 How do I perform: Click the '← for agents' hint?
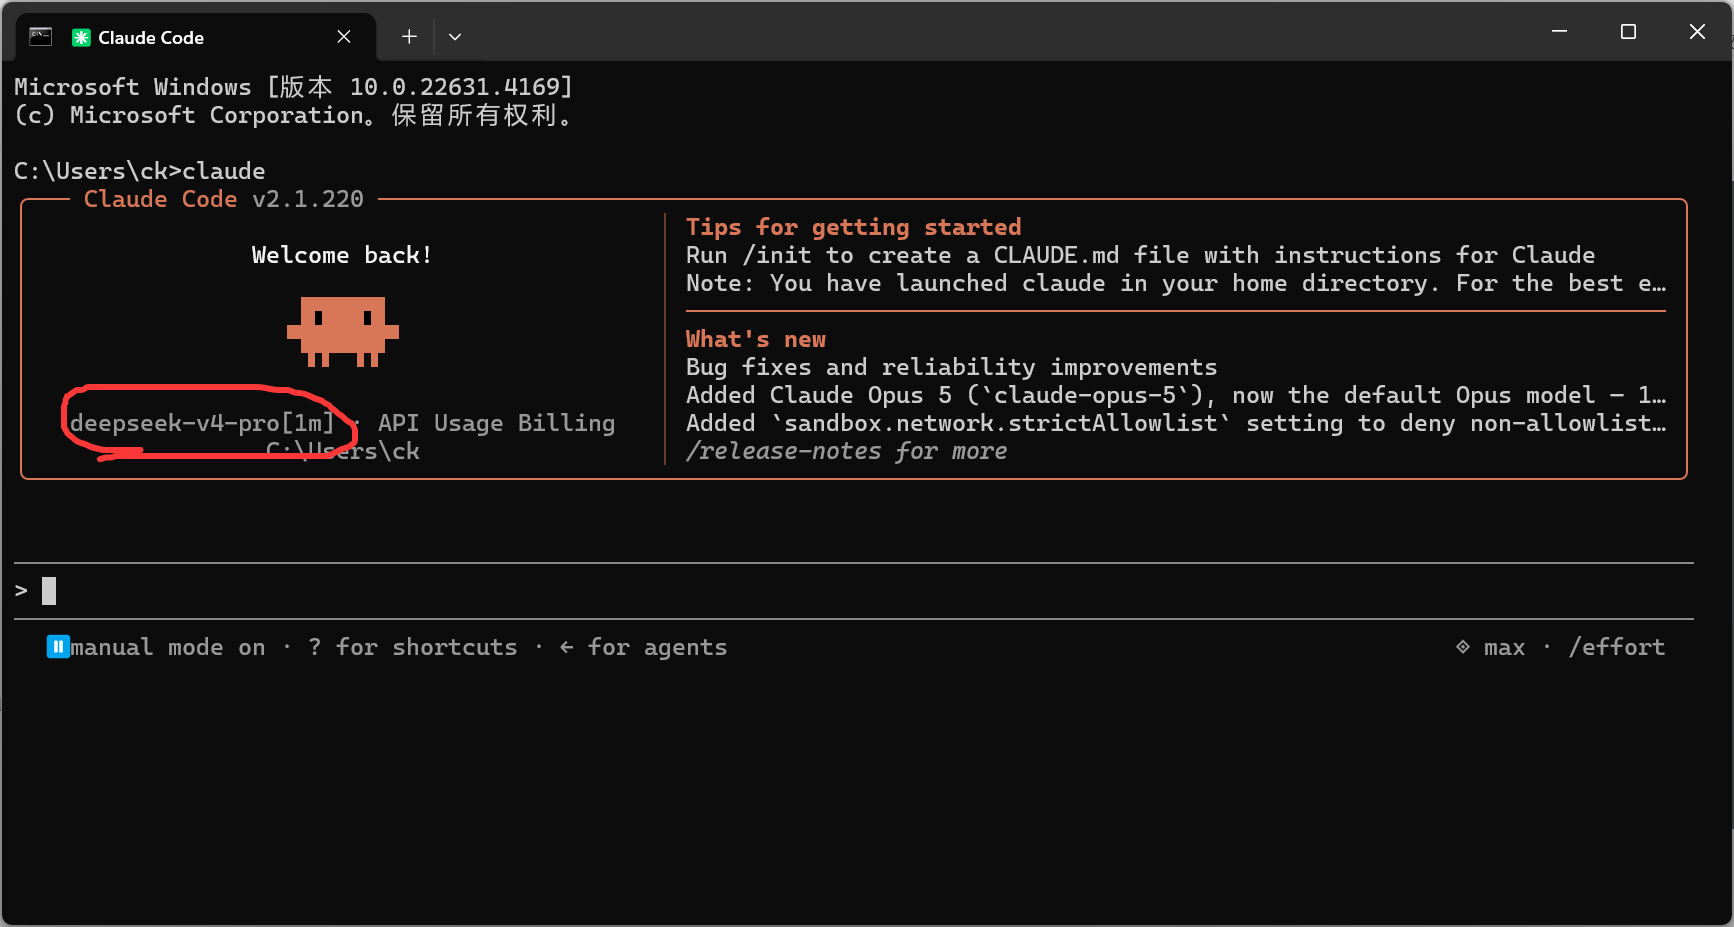click(x=643, y=647)
